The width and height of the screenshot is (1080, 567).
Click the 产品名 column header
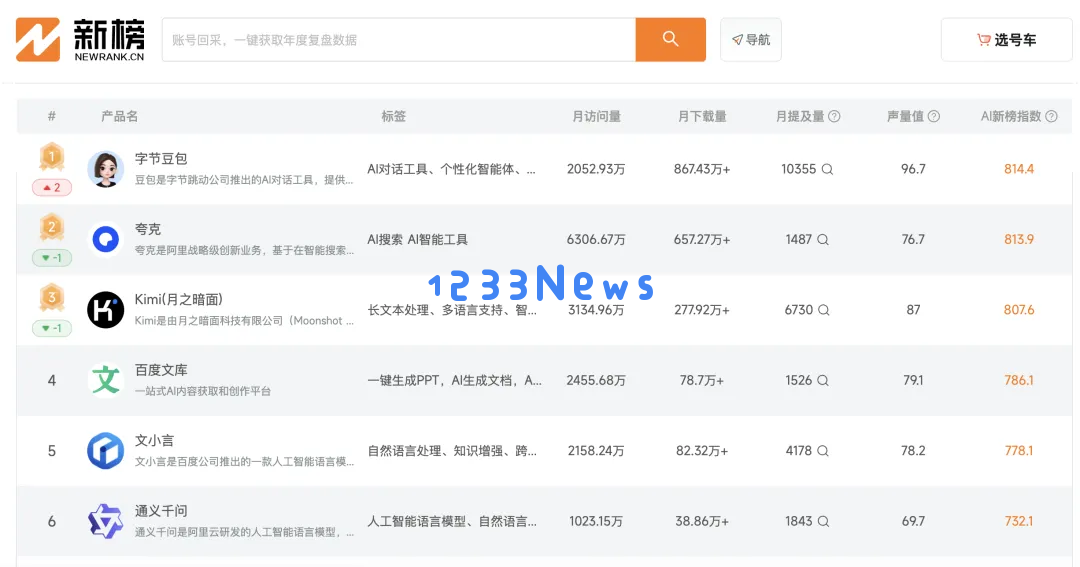click(119, 116)
